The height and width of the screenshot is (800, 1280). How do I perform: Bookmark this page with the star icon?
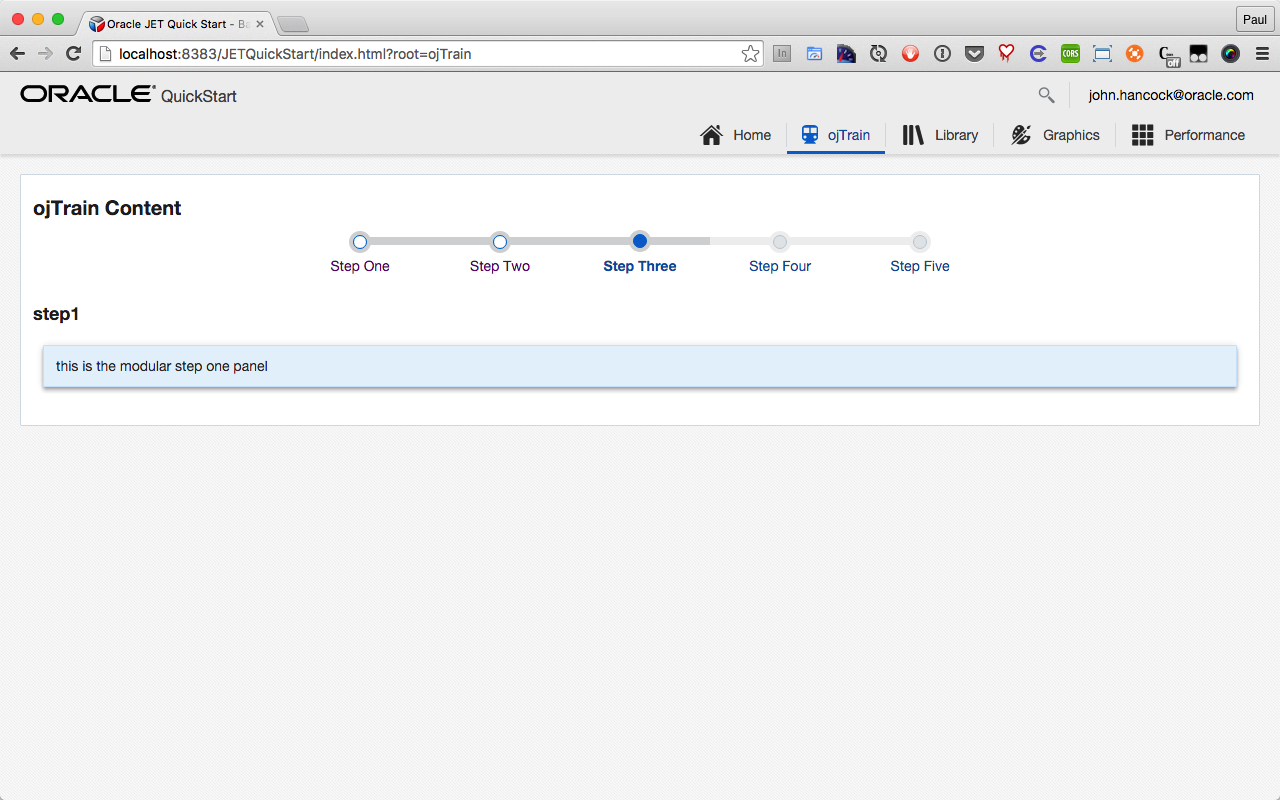click(x=750, y=54)
